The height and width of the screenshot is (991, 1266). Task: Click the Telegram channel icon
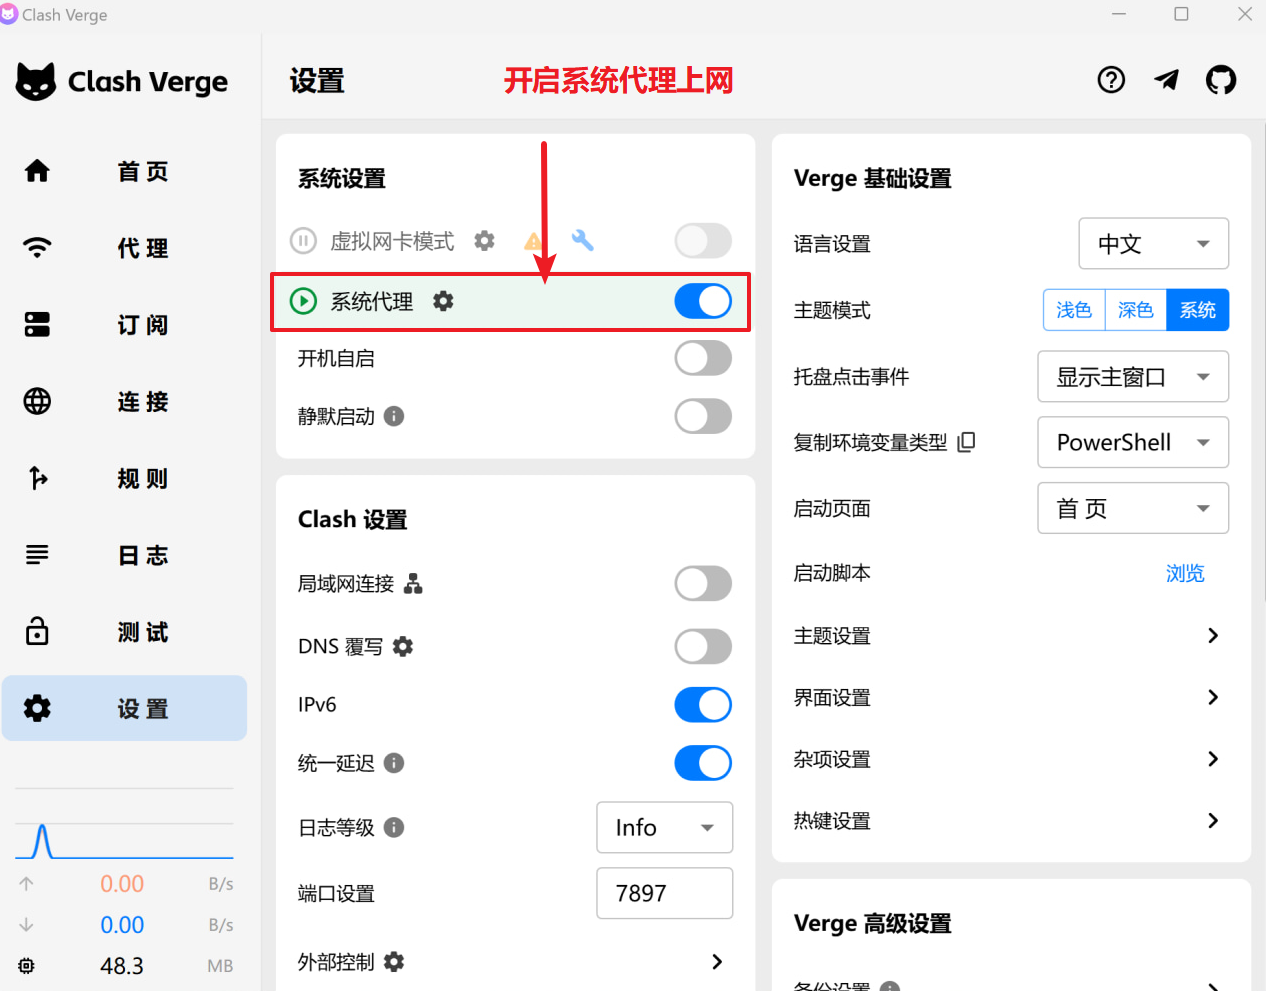[1166, 80]
